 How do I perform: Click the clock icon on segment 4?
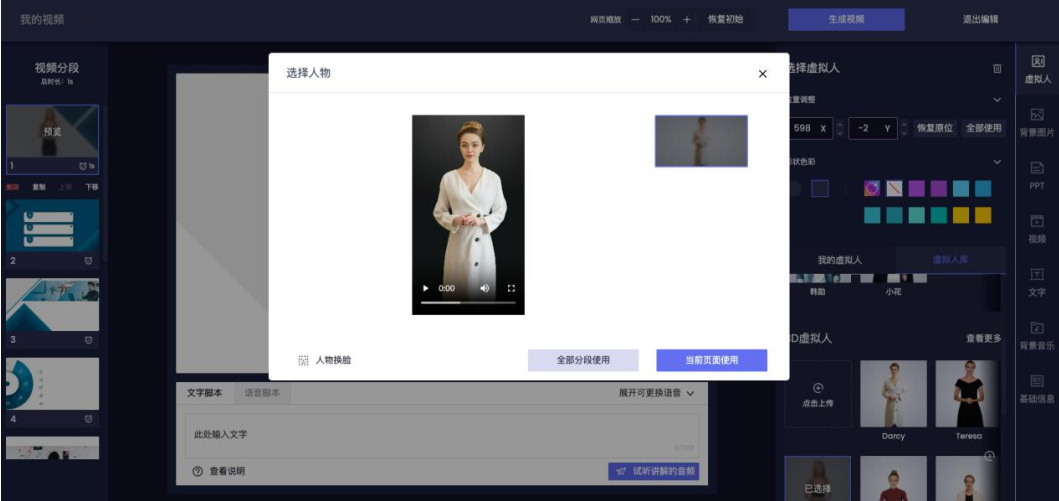coord(88,419)
